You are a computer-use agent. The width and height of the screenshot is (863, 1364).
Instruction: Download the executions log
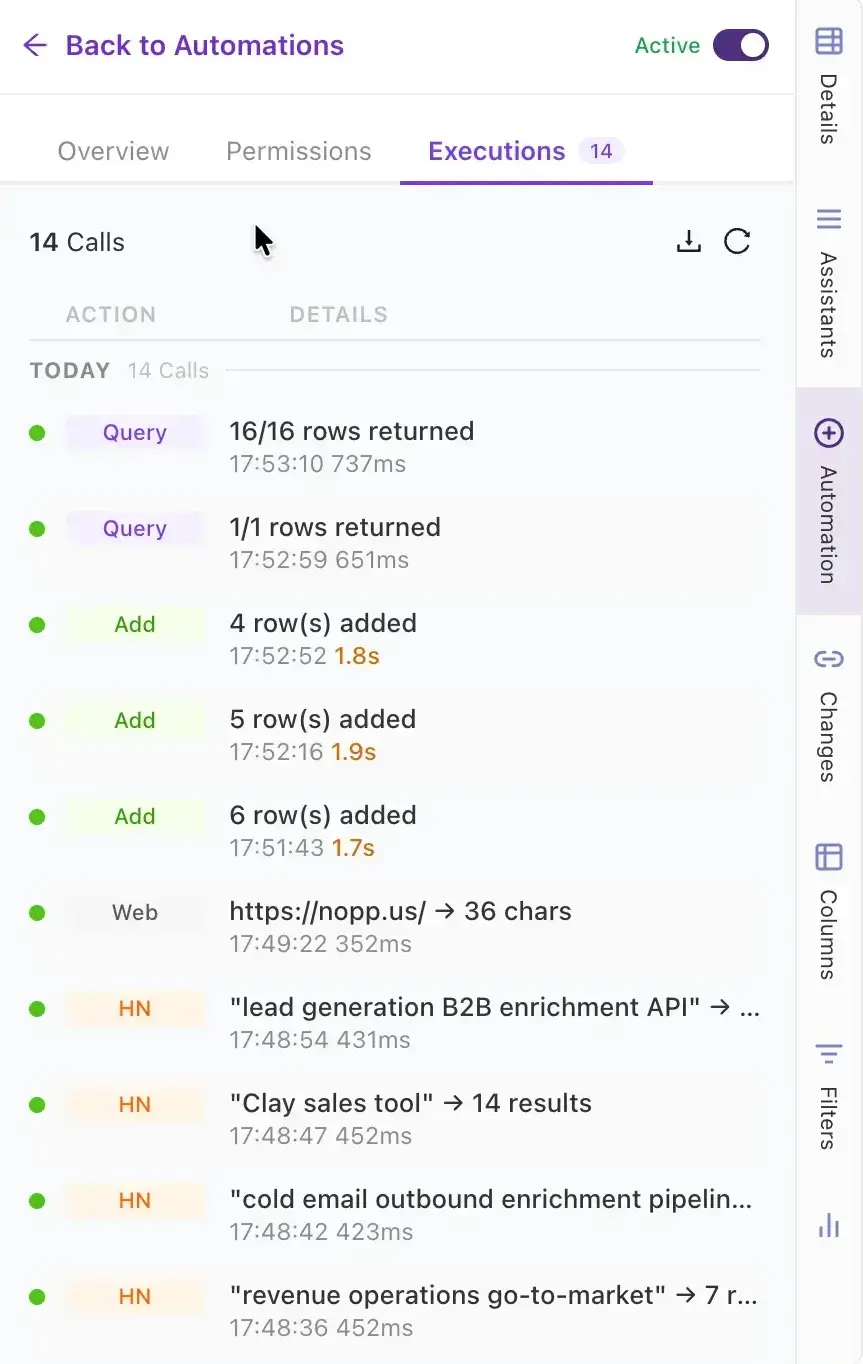click(689, 241)
